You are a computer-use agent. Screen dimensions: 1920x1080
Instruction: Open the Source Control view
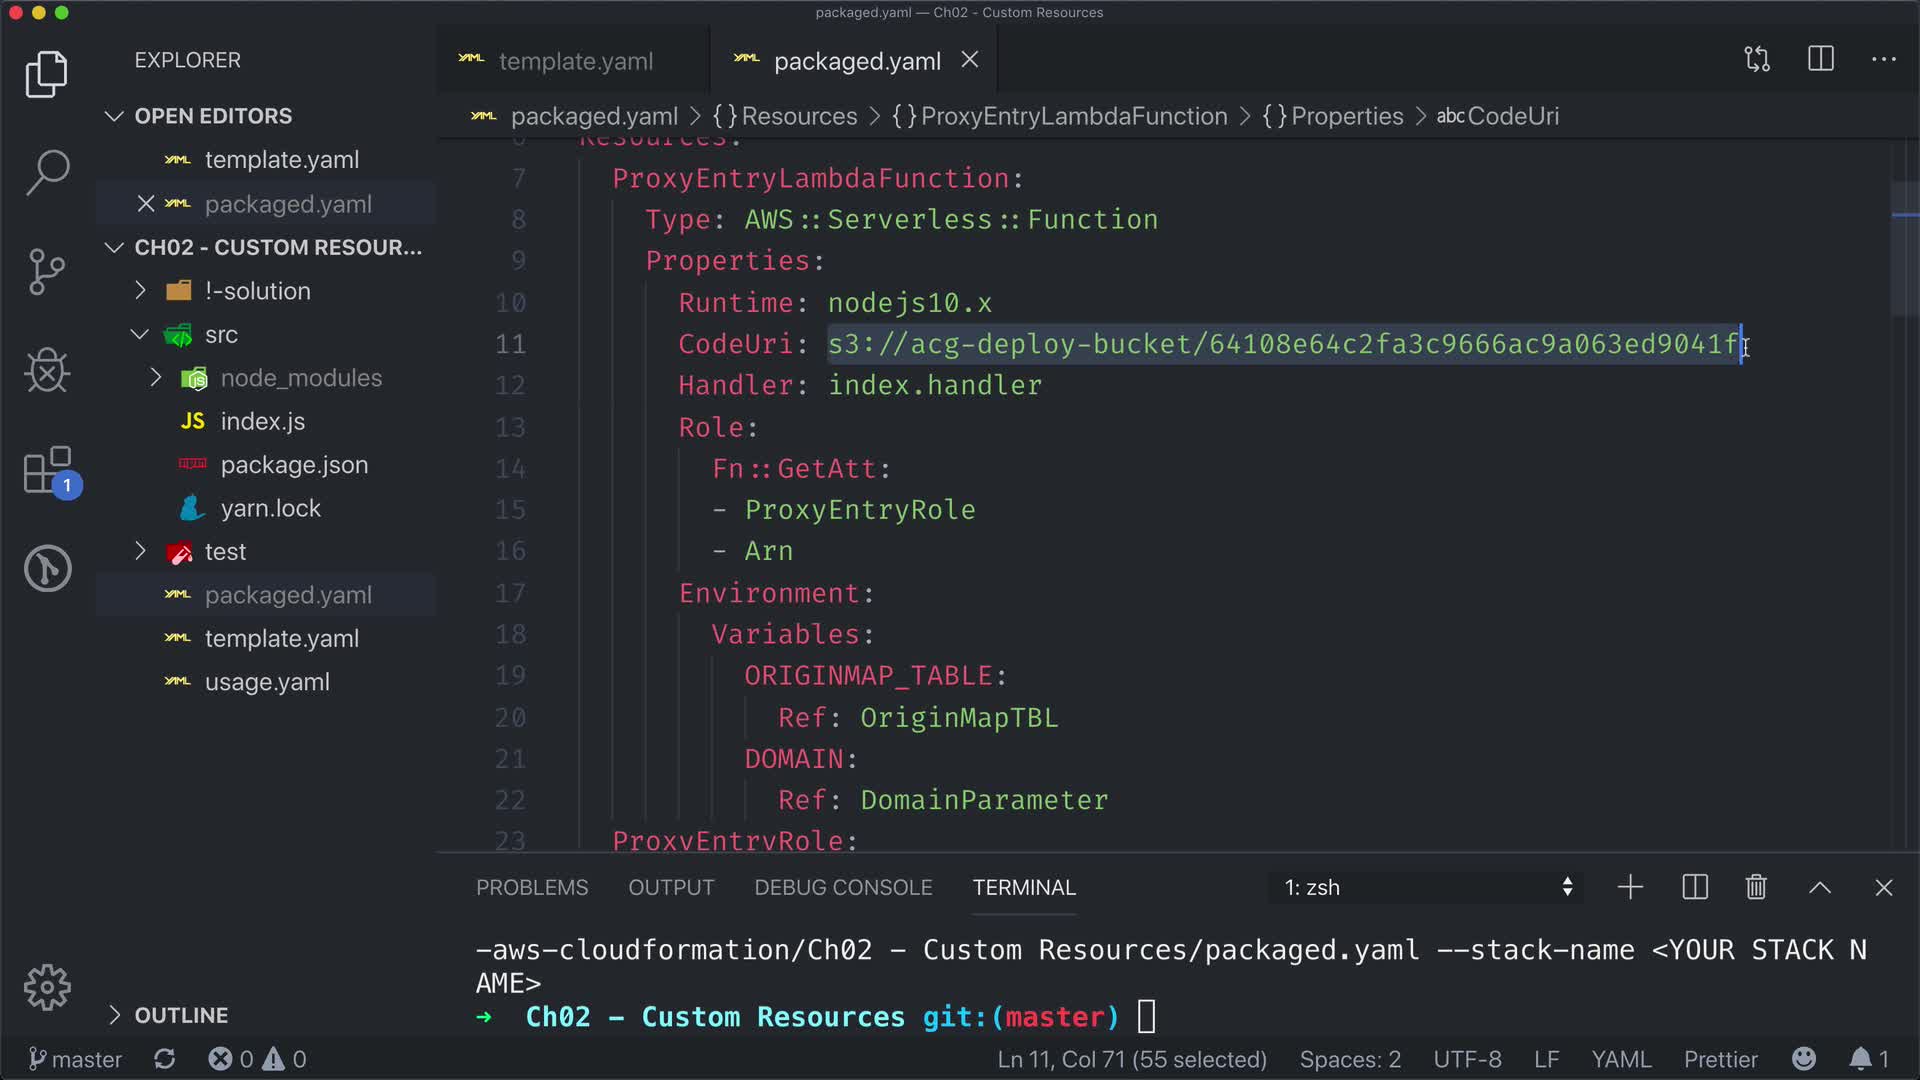47,271
